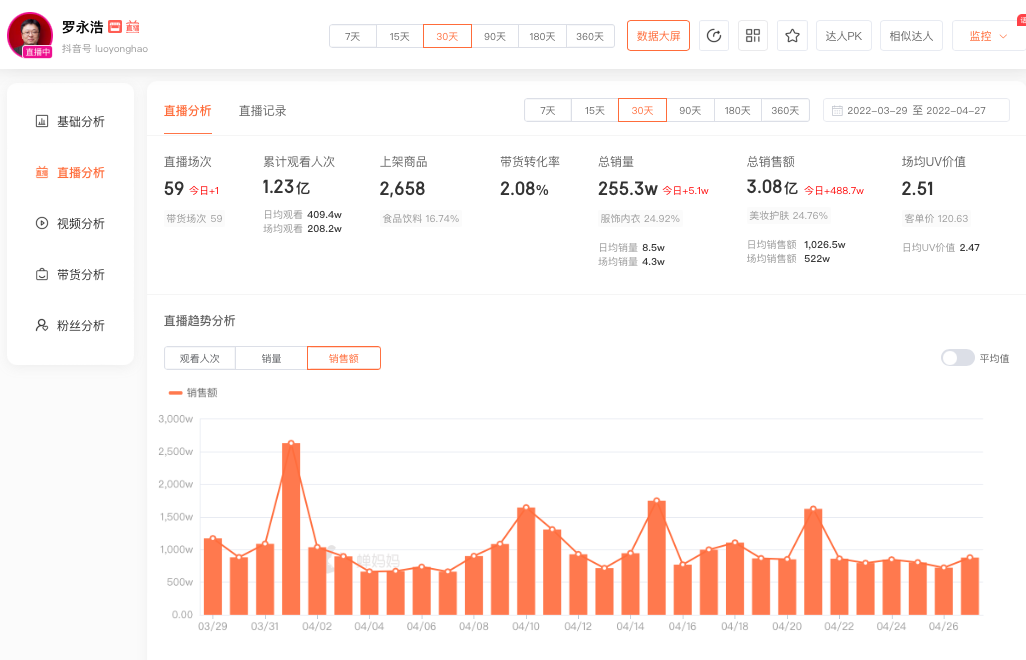The height and width of the screenshot is (660, 1026).
Task: Click the 达人PK button
Action: [843, 36]
